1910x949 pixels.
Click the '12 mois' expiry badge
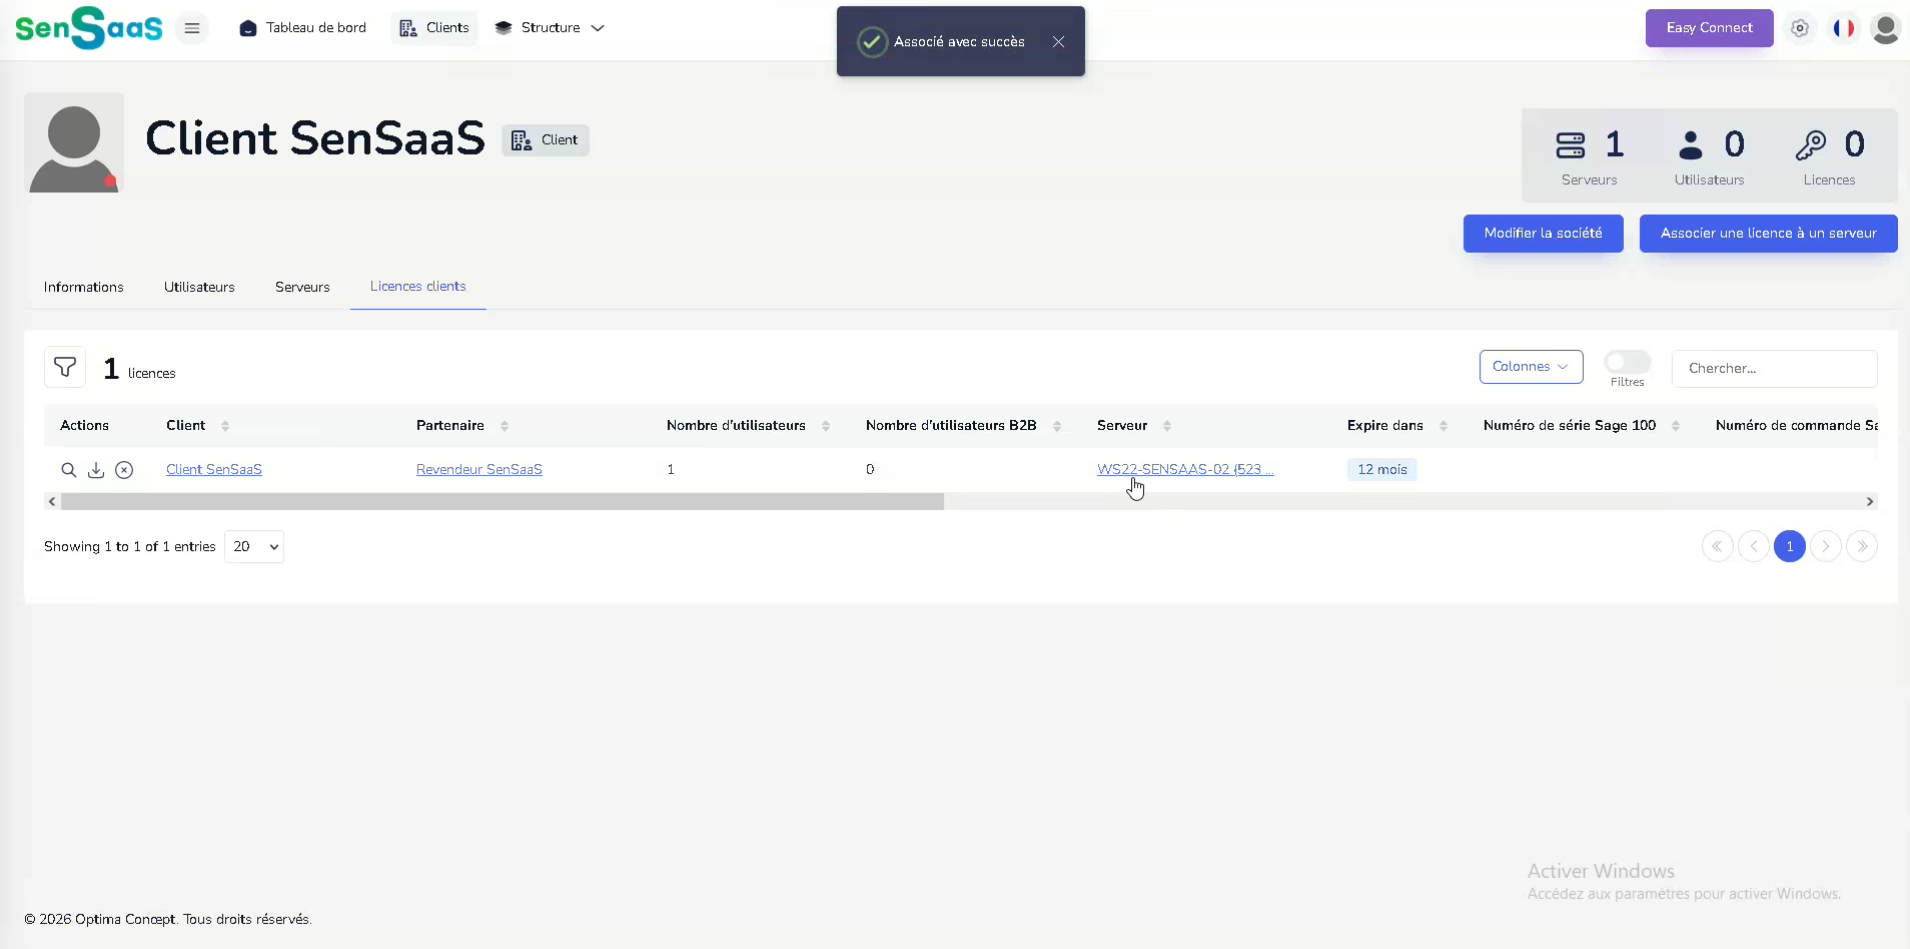pos(1382,470)
